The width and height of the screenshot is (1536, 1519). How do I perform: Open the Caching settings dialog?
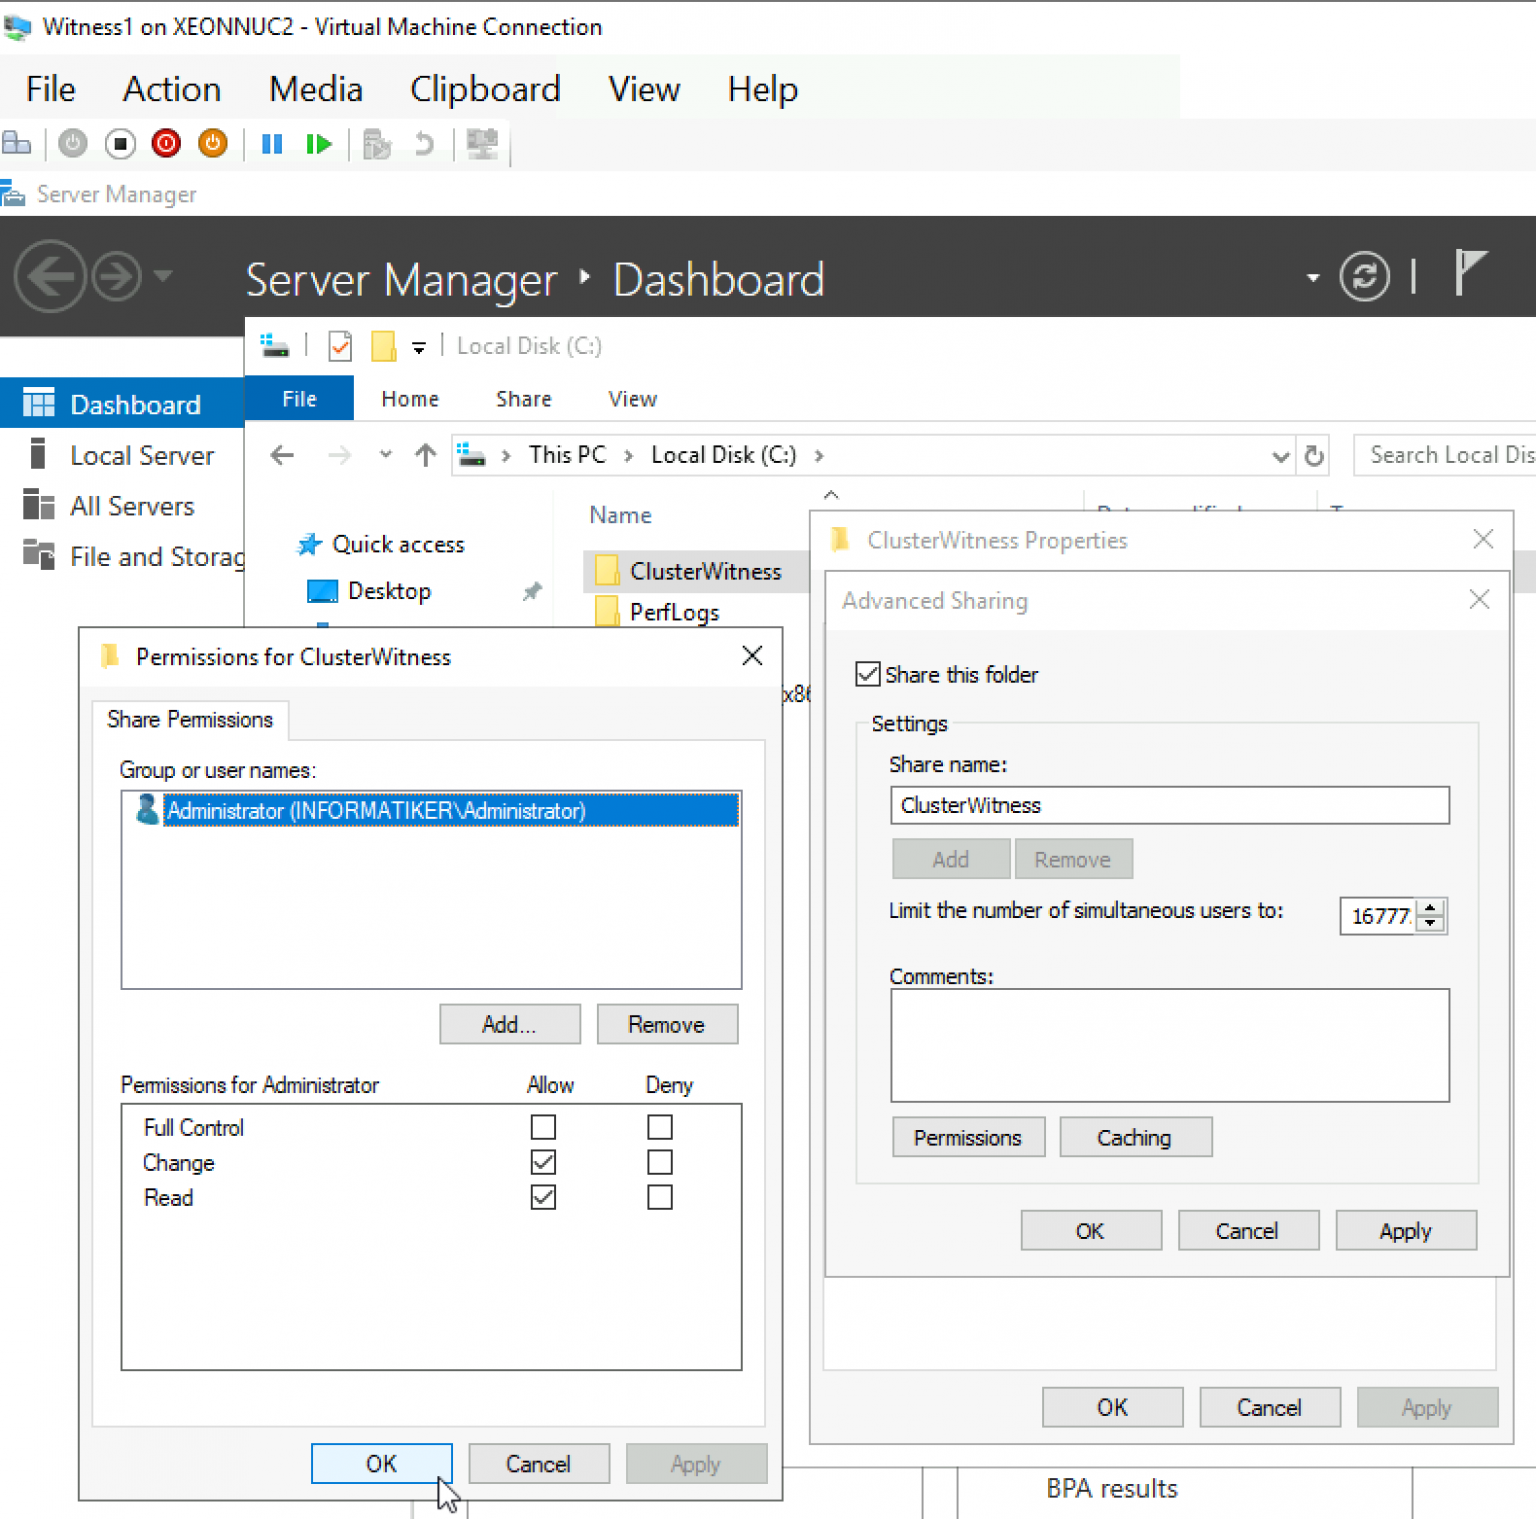coord(1135,1137)
